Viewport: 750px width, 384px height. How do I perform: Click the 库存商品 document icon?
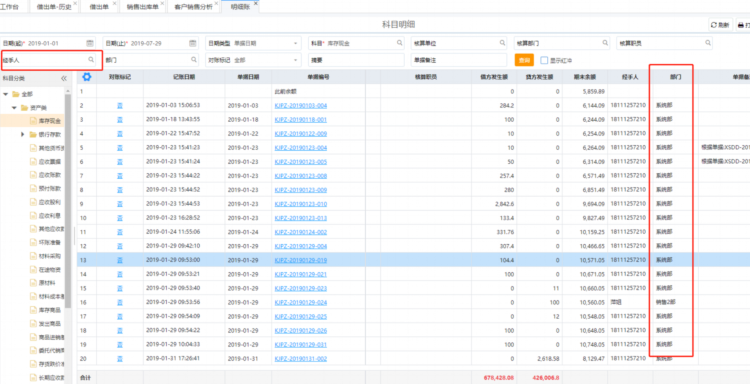pos(33,310)
